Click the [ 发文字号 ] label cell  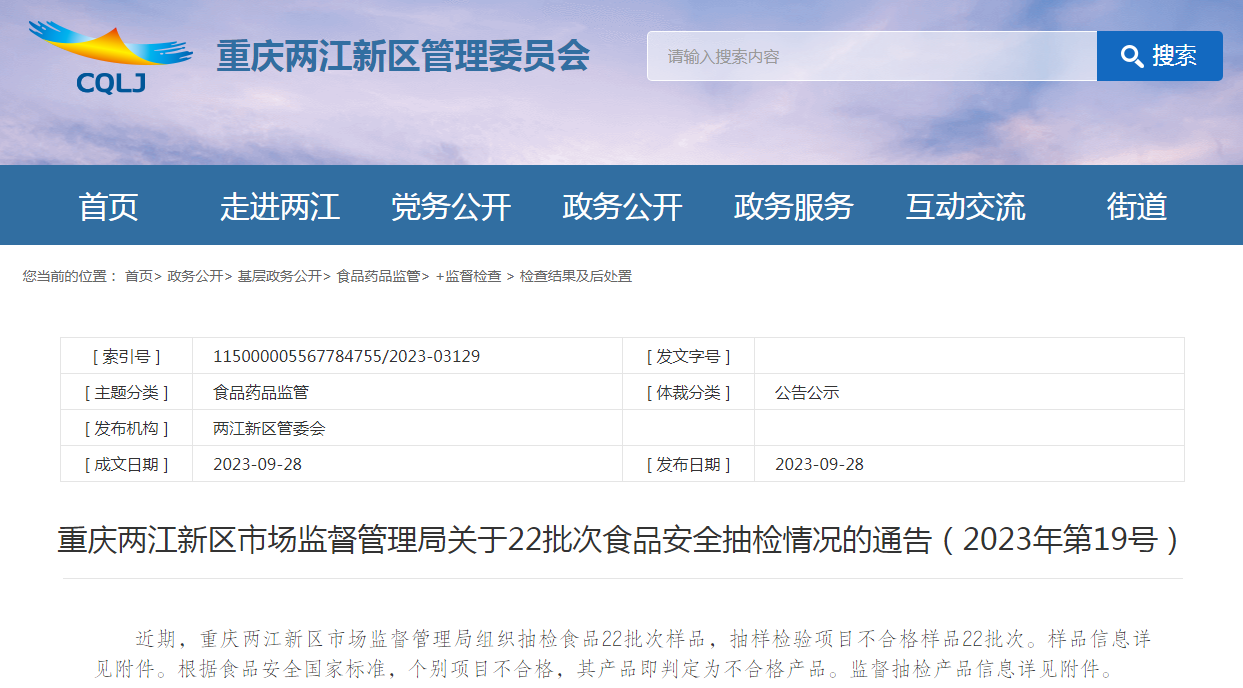688,356
